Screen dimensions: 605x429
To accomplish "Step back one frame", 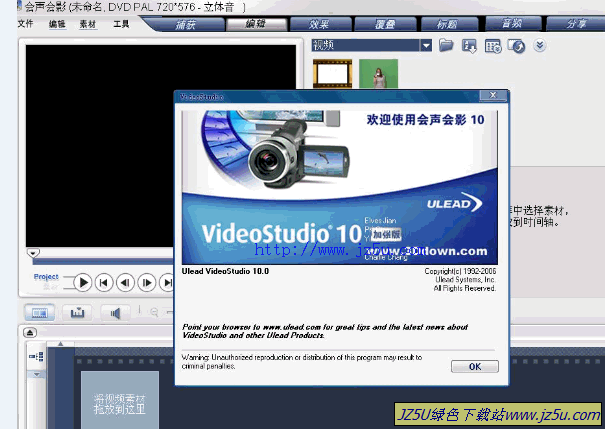I will coord(125,283).
